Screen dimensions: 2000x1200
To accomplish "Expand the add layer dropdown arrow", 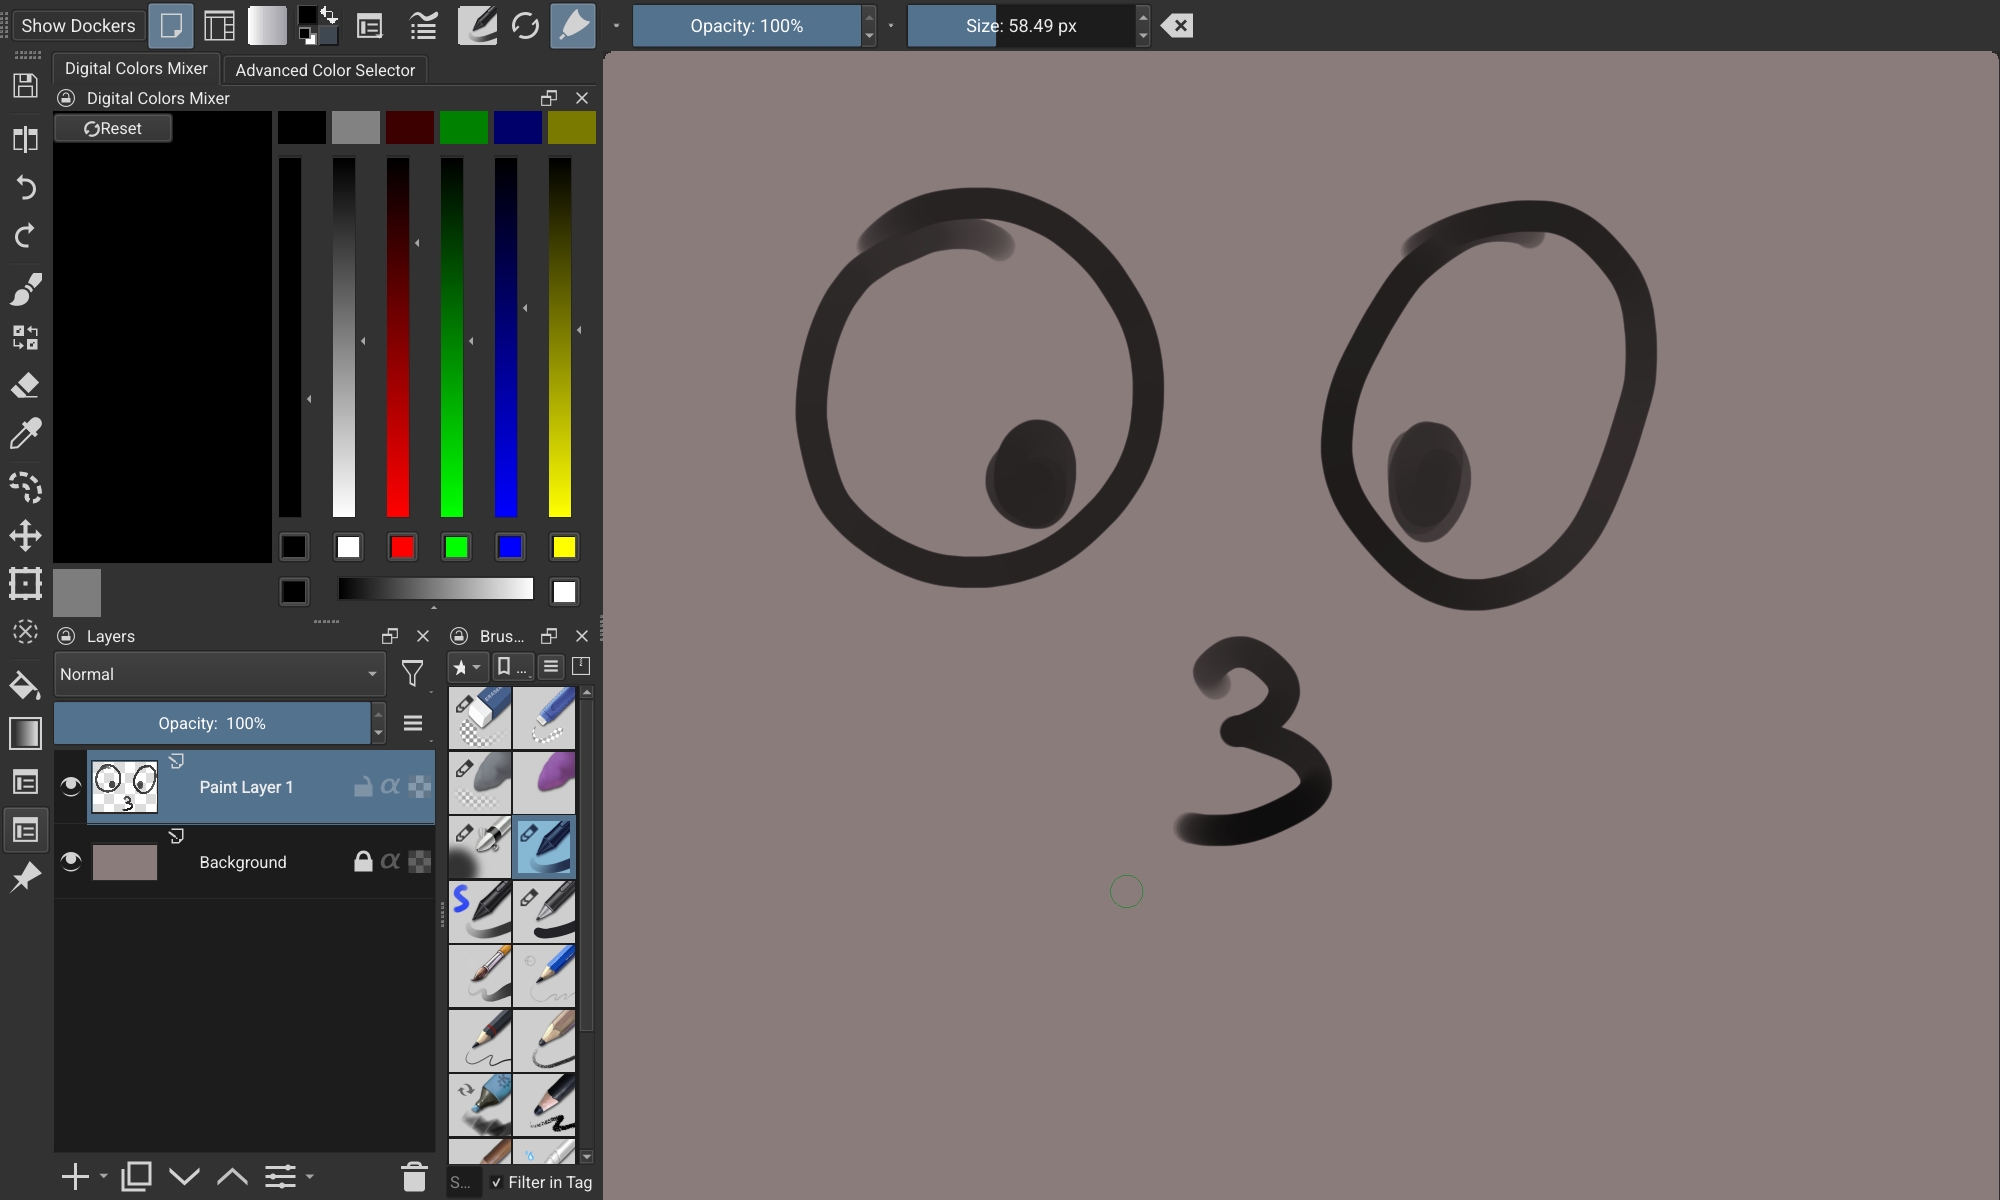I will (104, 1177).
